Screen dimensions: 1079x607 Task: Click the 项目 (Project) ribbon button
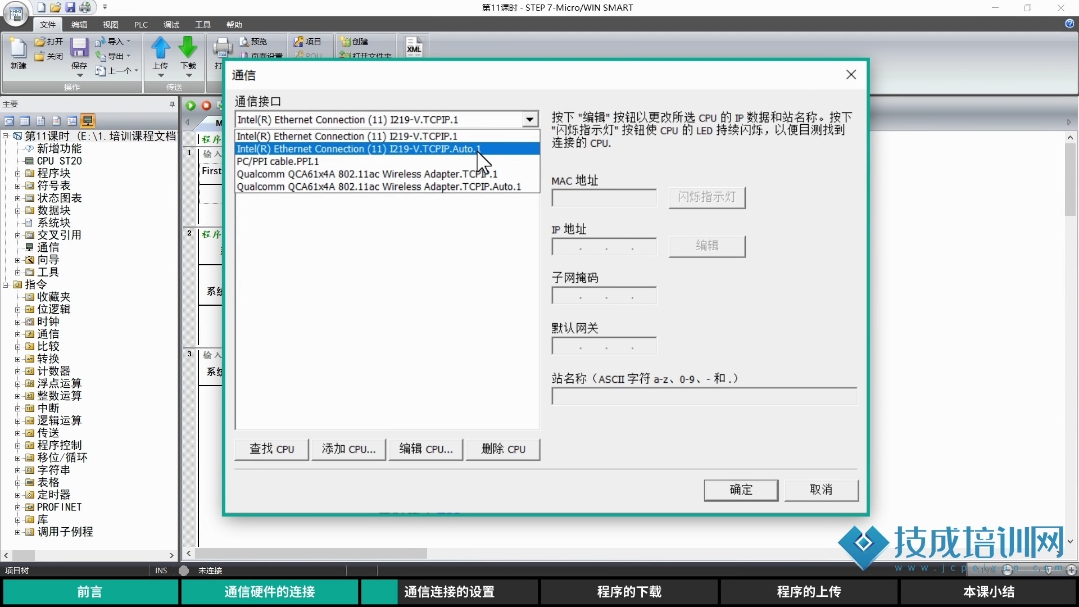(308, 42)
